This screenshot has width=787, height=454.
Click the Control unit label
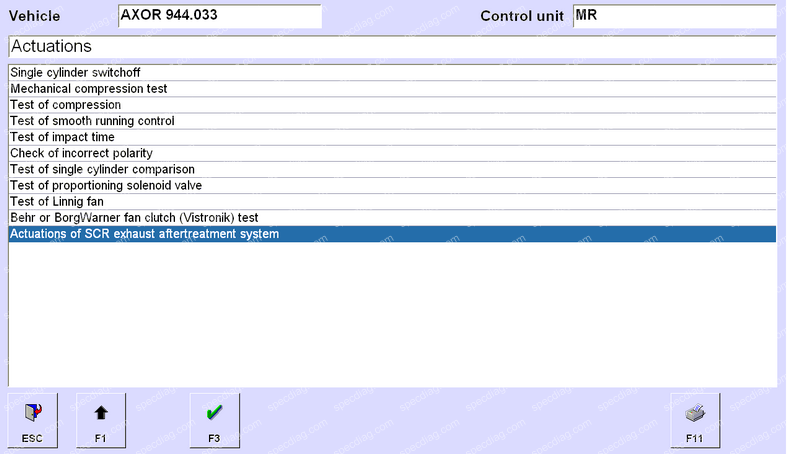(522, 17)
